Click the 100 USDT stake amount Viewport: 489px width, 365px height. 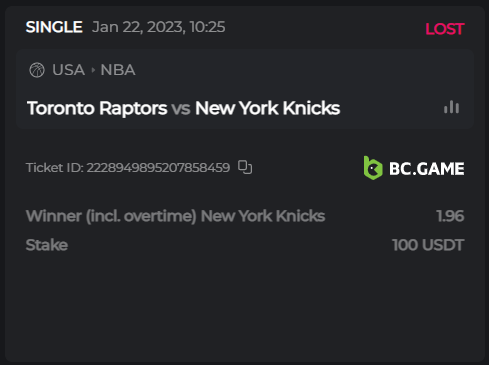tap(428, 245)
